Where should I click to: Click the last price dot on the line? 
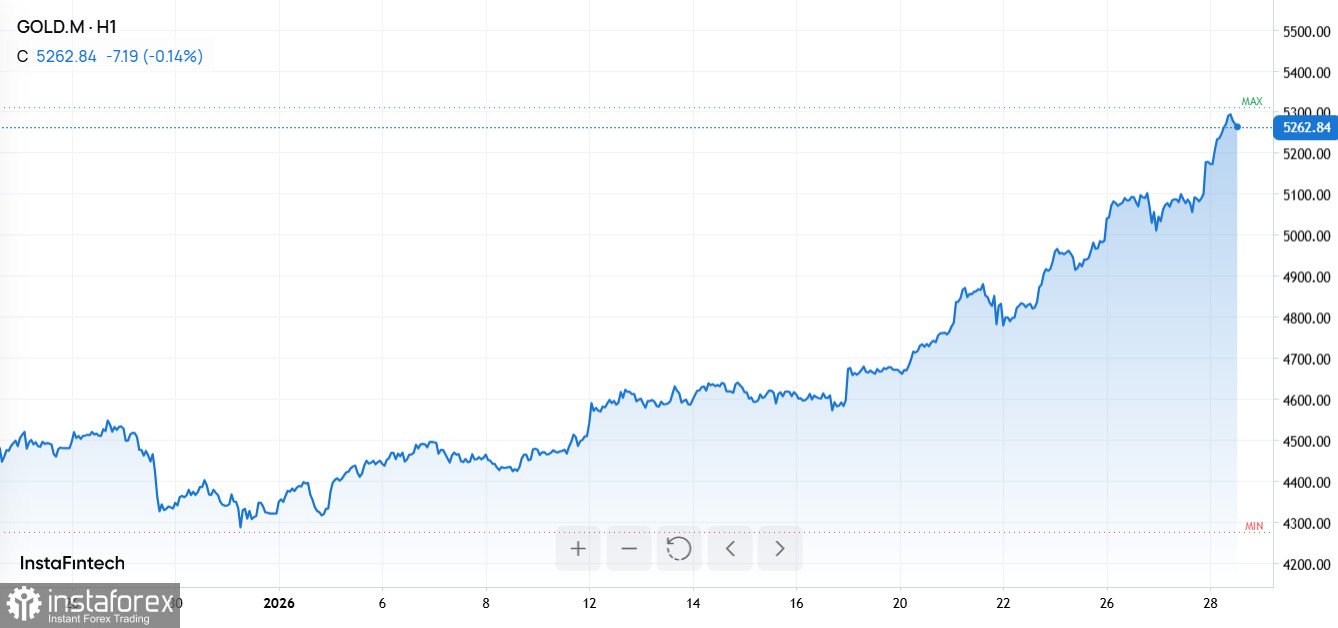(1238, 126)
